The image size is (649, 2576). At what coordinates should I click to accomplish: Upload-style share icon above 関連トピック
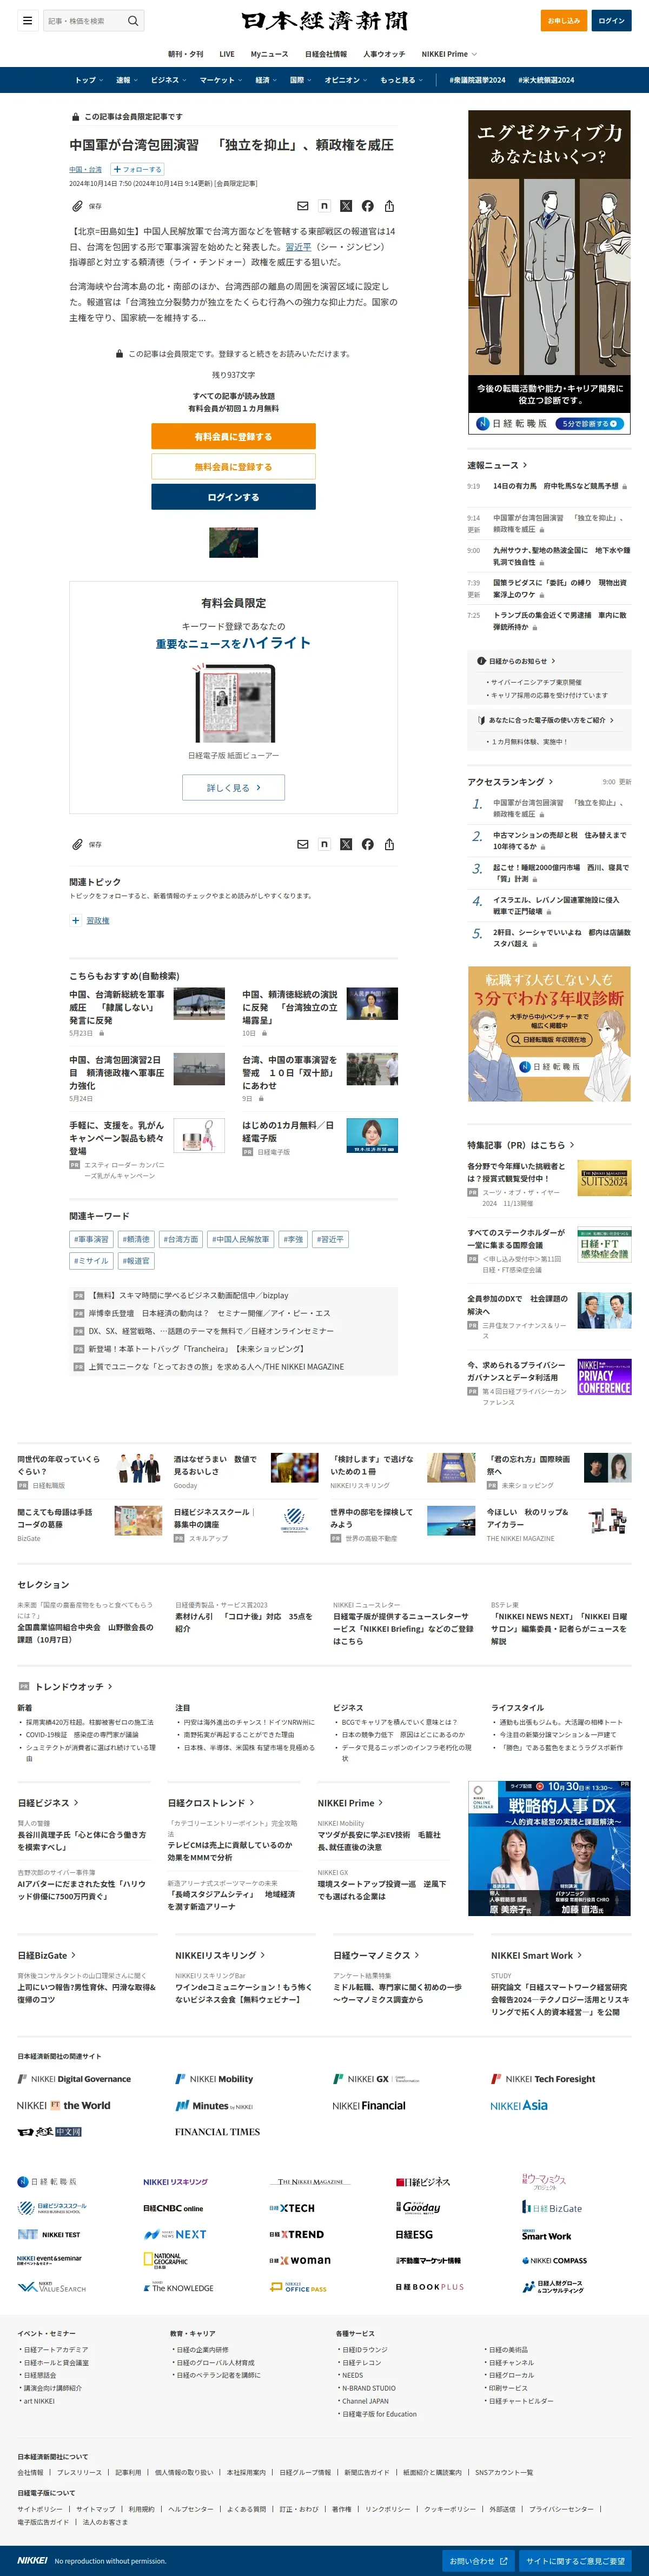(x=389, y=844)
